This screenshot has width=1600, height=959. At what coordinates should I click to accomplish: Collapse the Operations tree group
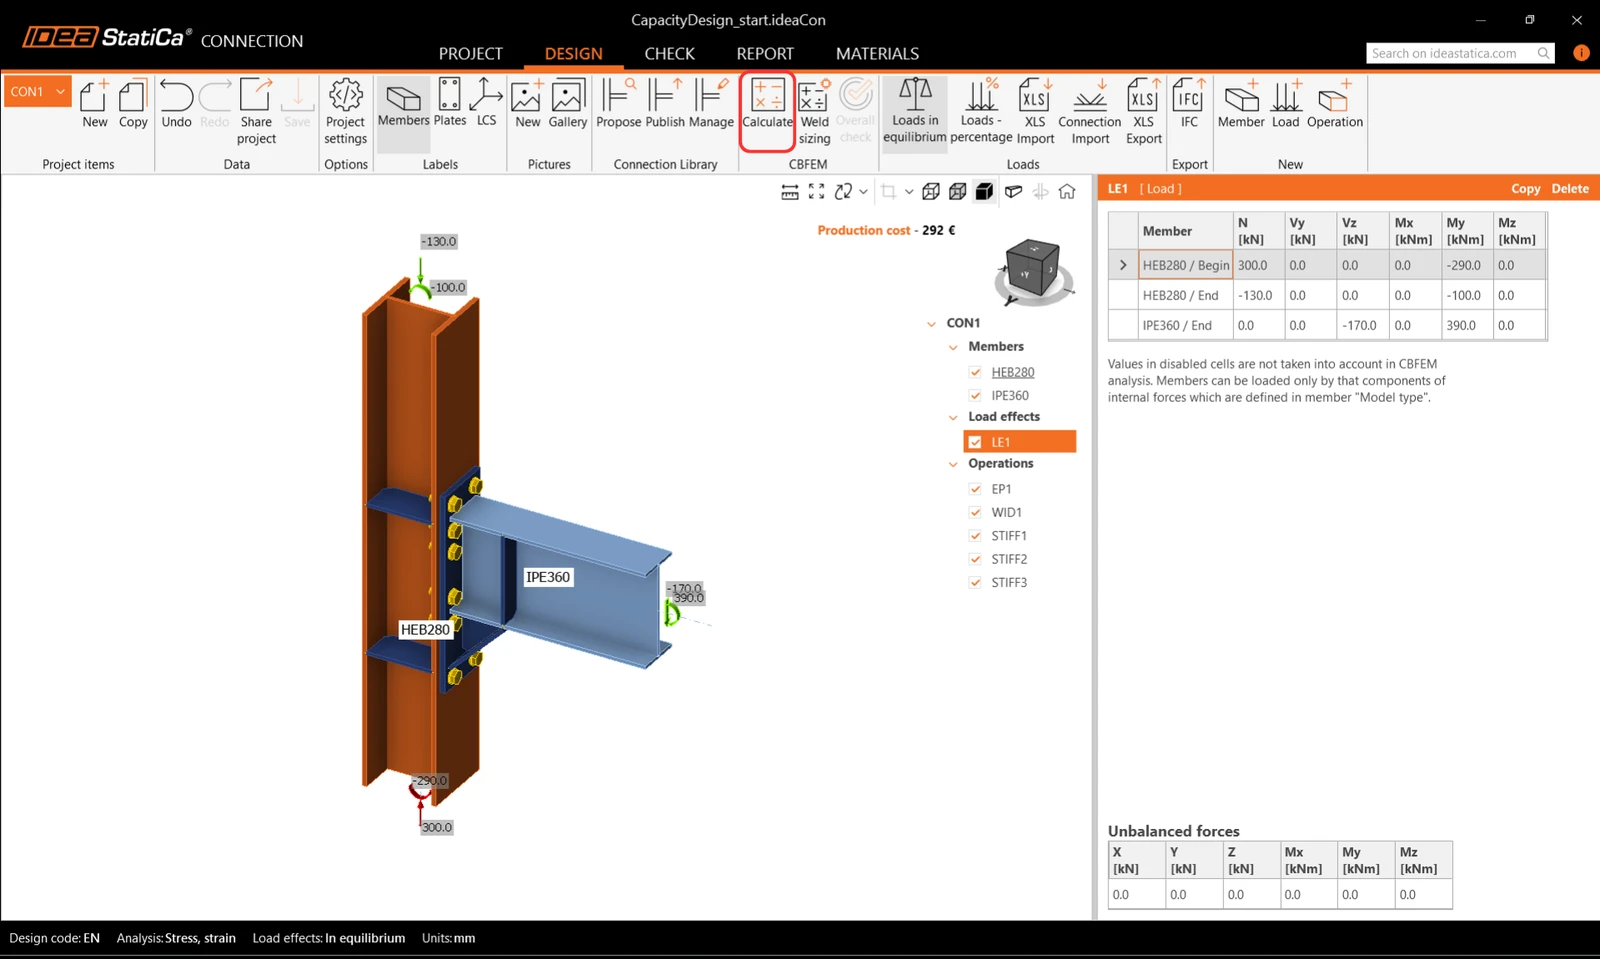953,464
